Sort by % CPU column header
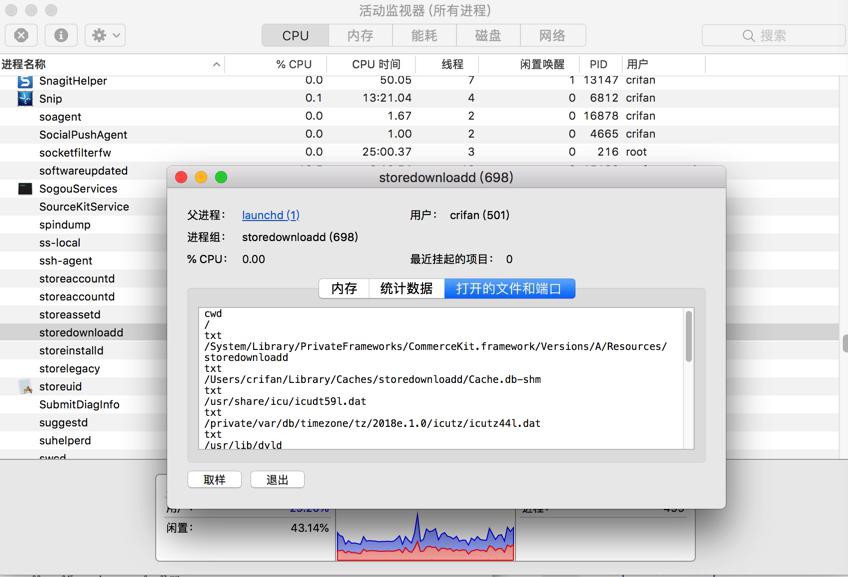This screenshot has width=848, height=577. (276, 64)
